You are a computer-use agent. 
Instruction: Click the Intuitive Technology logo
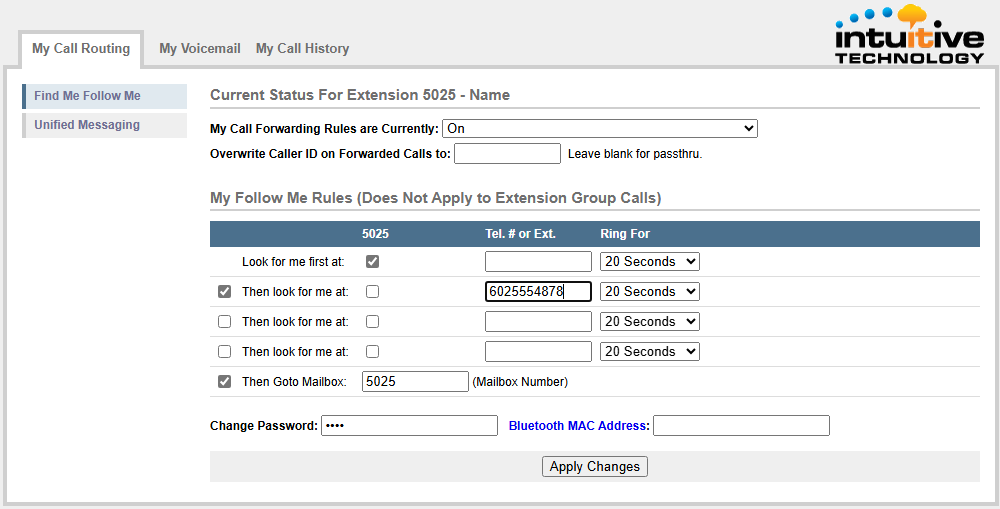tap(909, 34)
